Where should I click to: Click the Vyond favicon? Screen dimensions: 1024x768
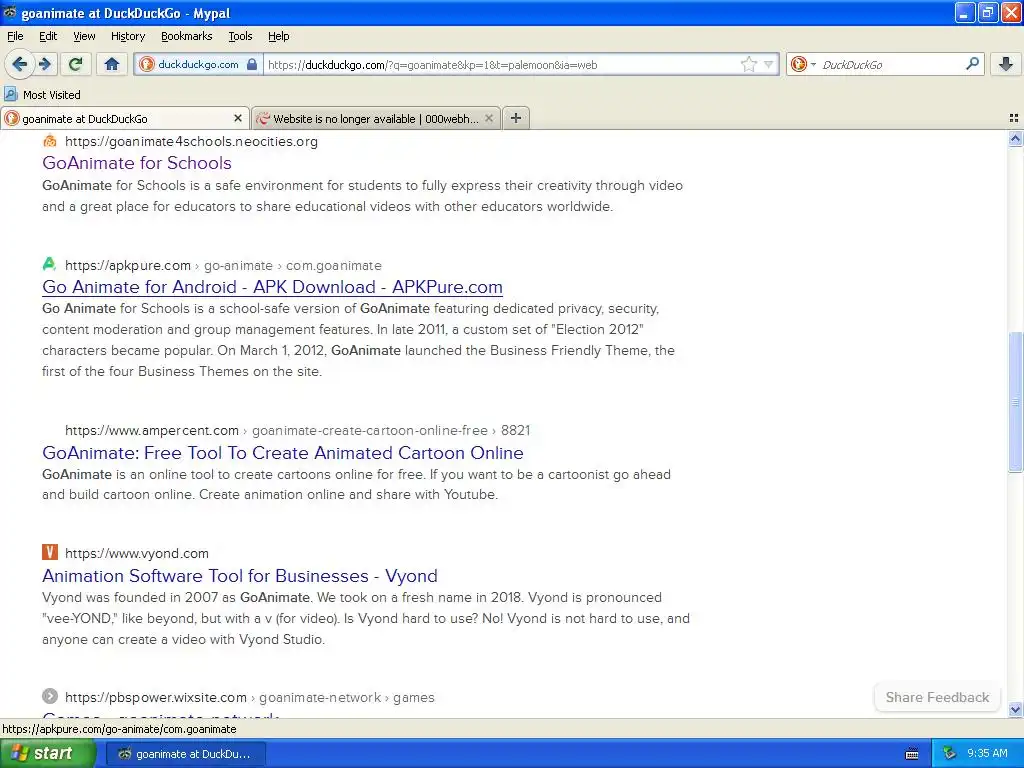50,552
